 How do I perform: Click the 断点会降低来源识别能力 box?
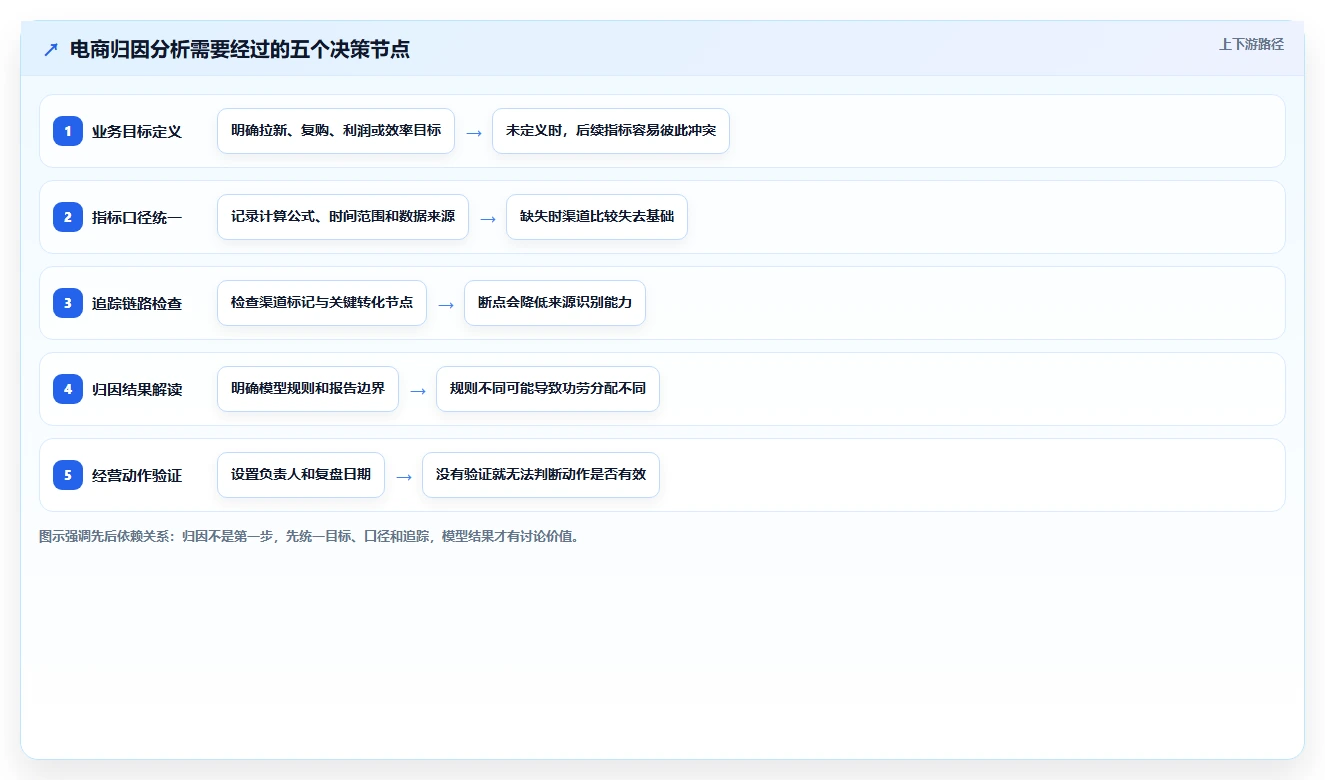tap(555, 303)
